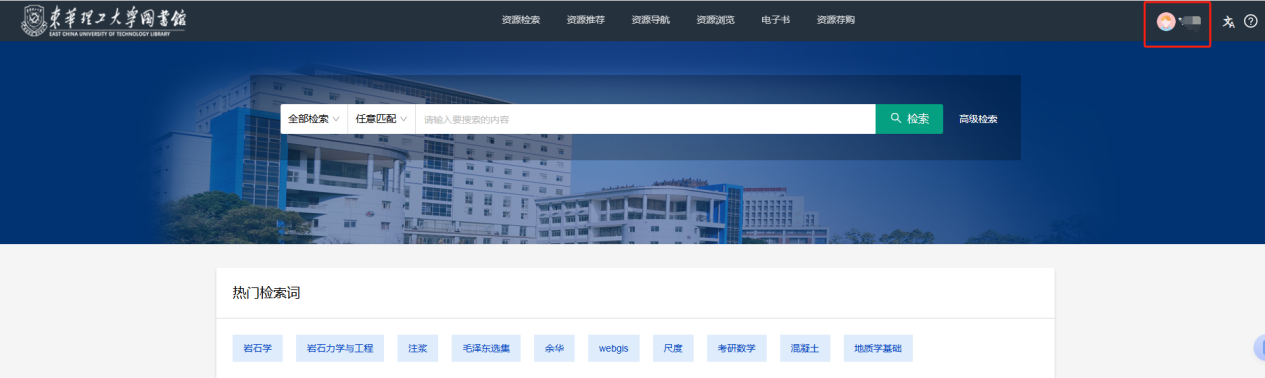This screenshot has width=1265, height=378.
Task: Click the magnifier 检索 search button
Action: click(x=909, y=119)
